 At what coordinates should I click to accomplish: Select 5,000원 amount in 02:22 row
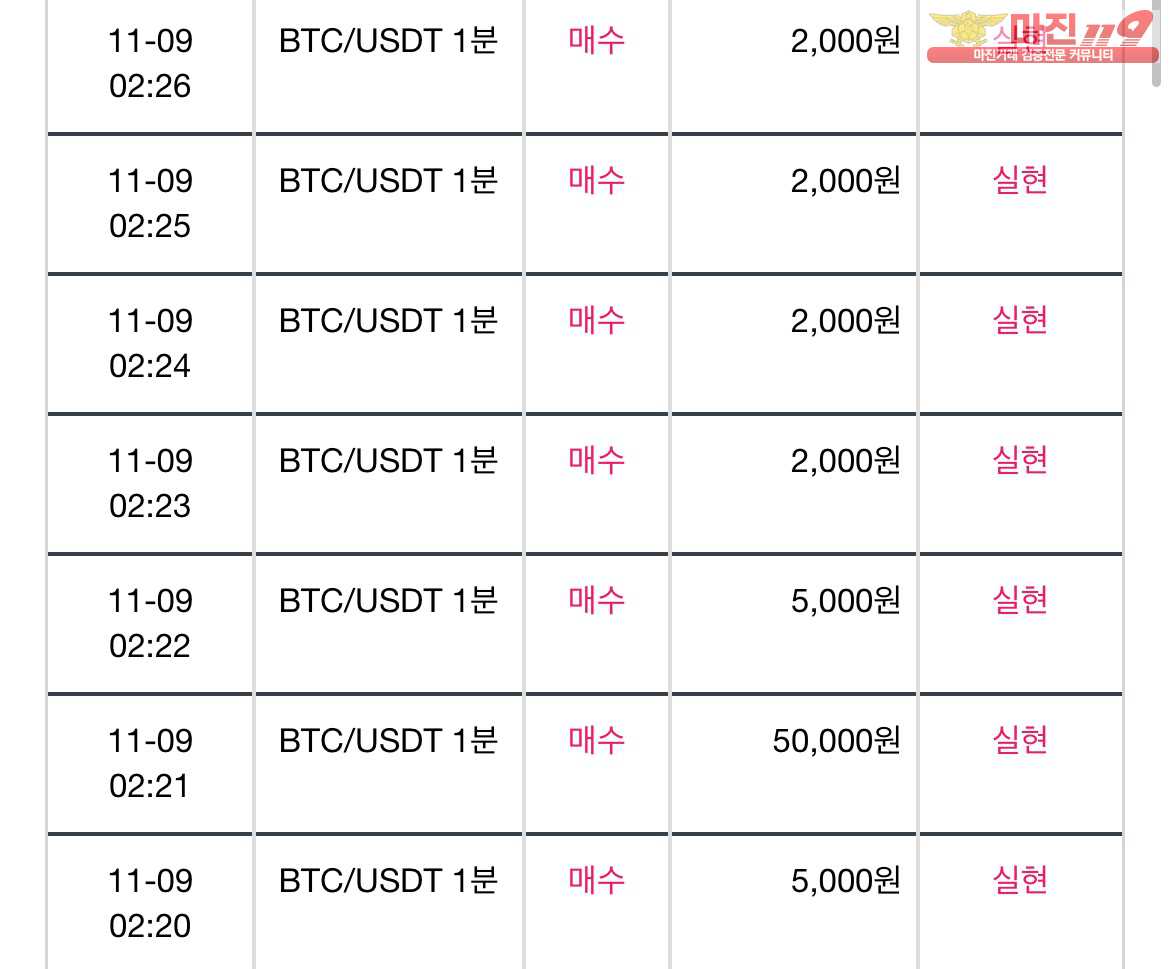coord(845,600)
